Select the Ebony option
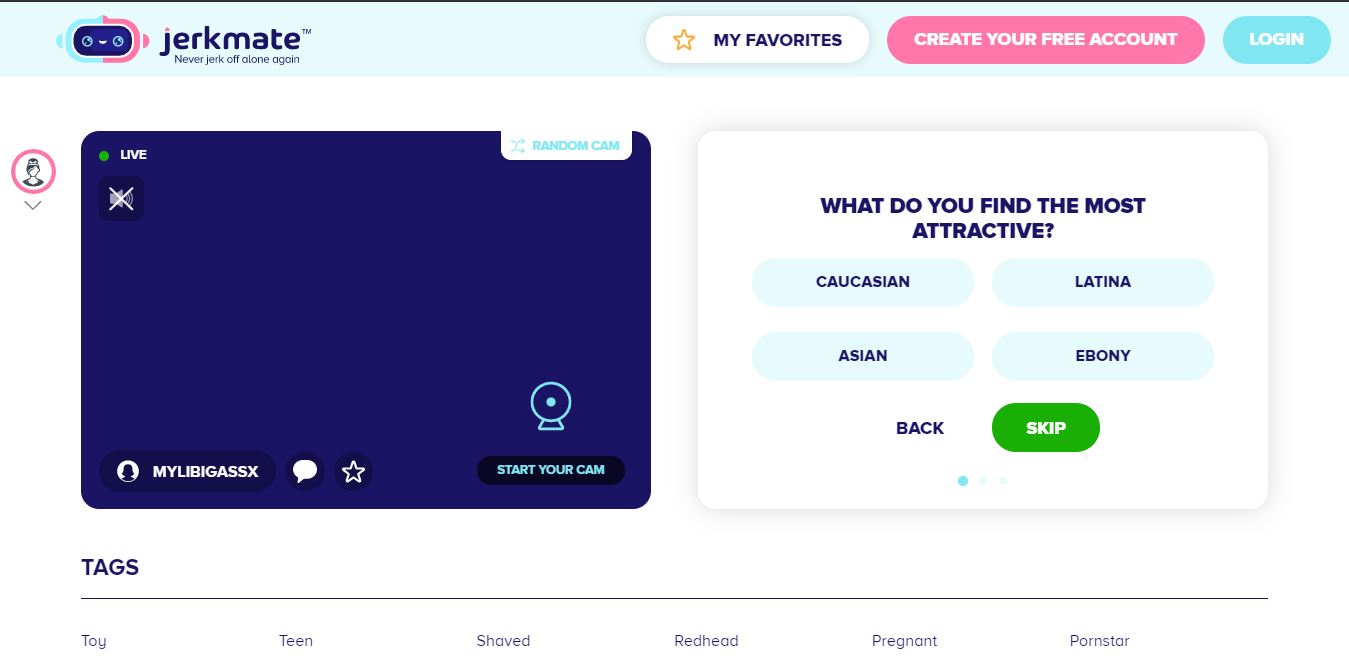Image resolution: width=1349 pixels, height=659 pixels. pyautogui.click(x=1102, y=356)
